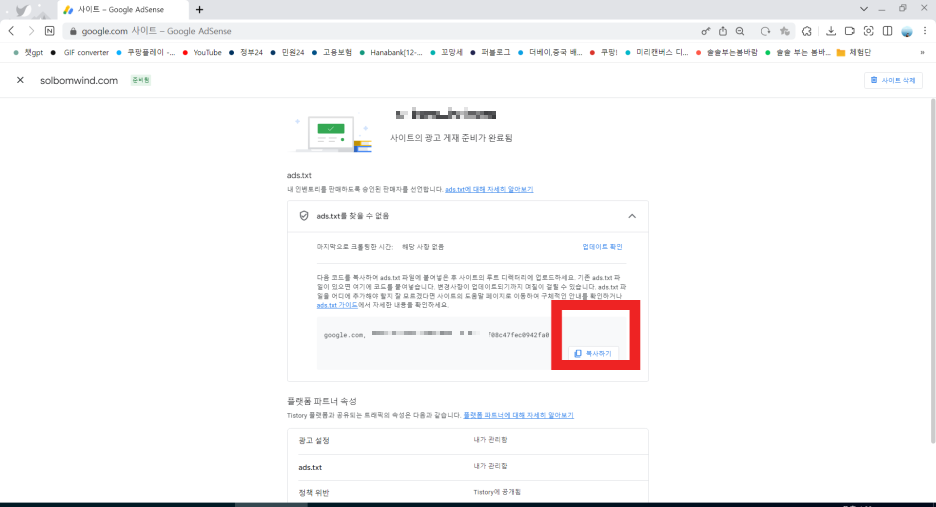Click the 준비됨 status badge
936x507 pixels.
141,80
